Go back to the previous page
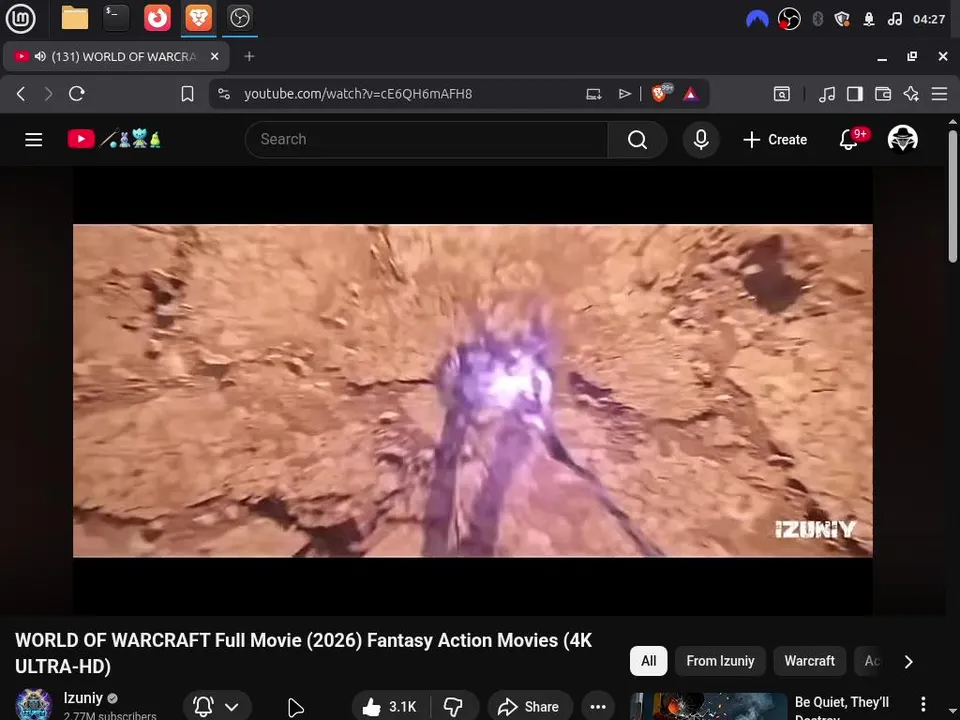This screenshot has width=960, height=720. click(21, 94)
